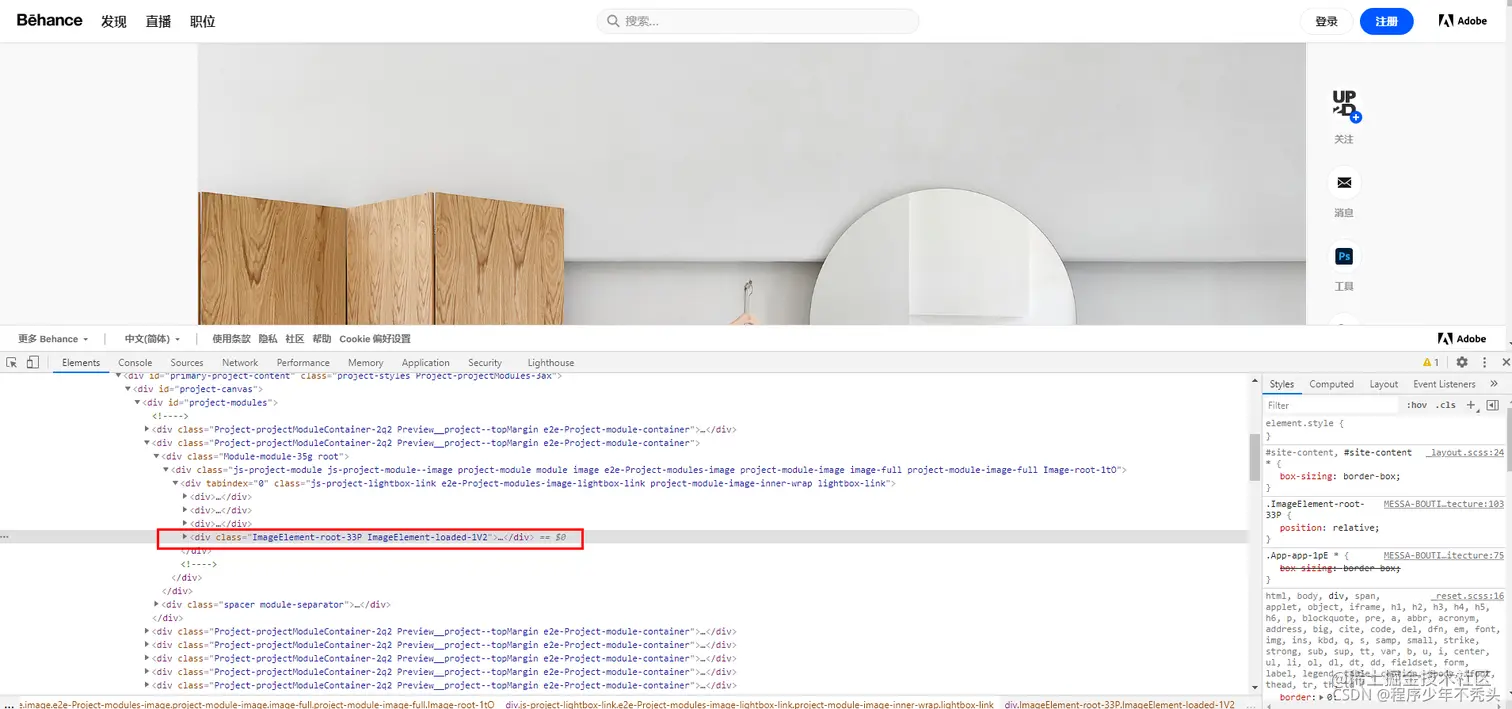The image size is (1512, 709).
Task: Open the Application tab
Action: coord(426,363)
